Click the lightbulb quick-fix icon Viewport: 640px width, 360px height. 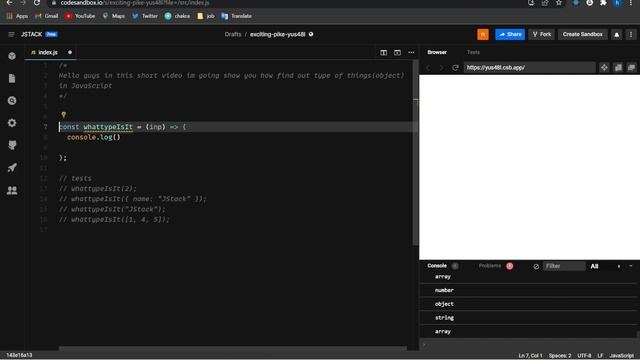click(x=63, y=115)
